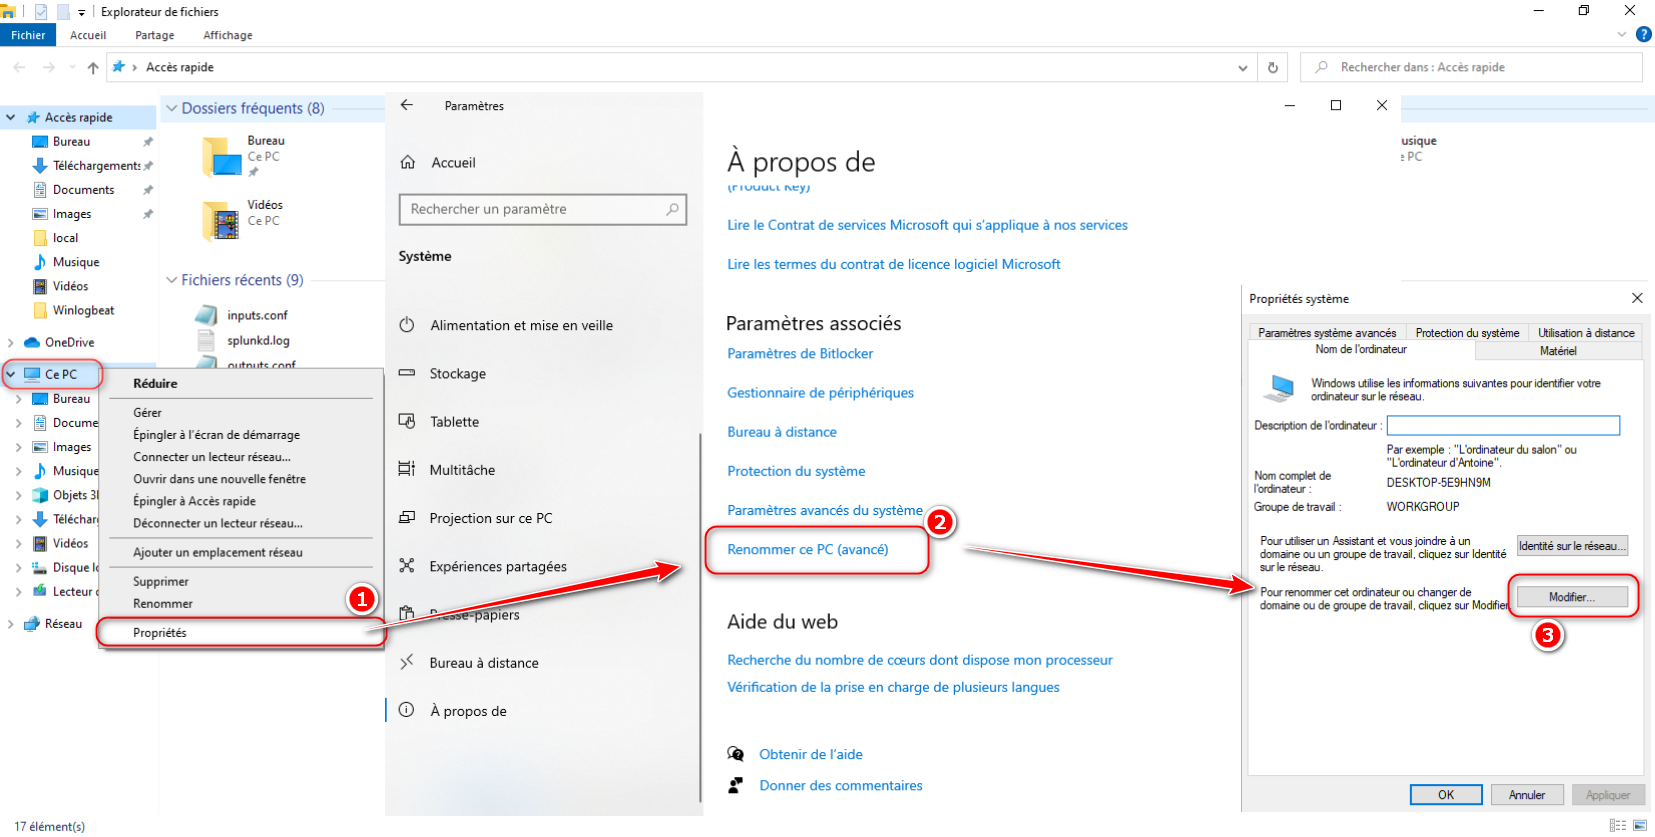Open the Affichage ribbon tab

(x=228, y=35)
